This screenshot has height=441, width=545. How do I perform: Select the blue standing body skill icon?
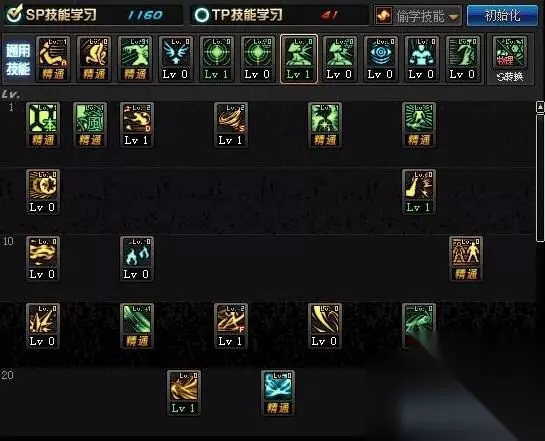coord(421,59)
